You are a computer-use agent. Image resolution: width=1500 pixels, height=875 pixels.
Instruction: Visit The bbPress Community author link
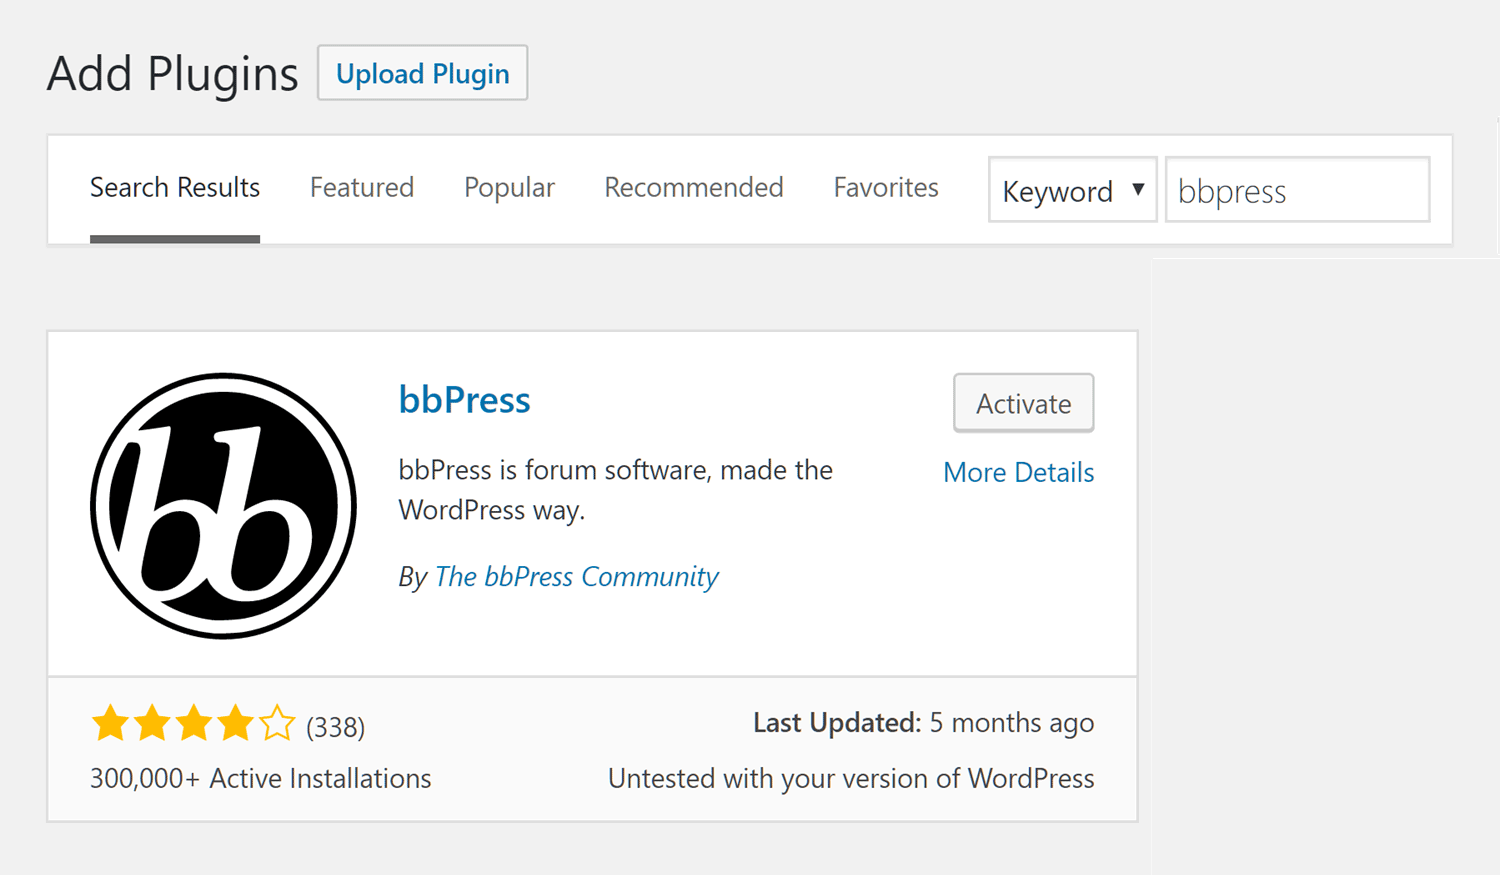(576, 577)
